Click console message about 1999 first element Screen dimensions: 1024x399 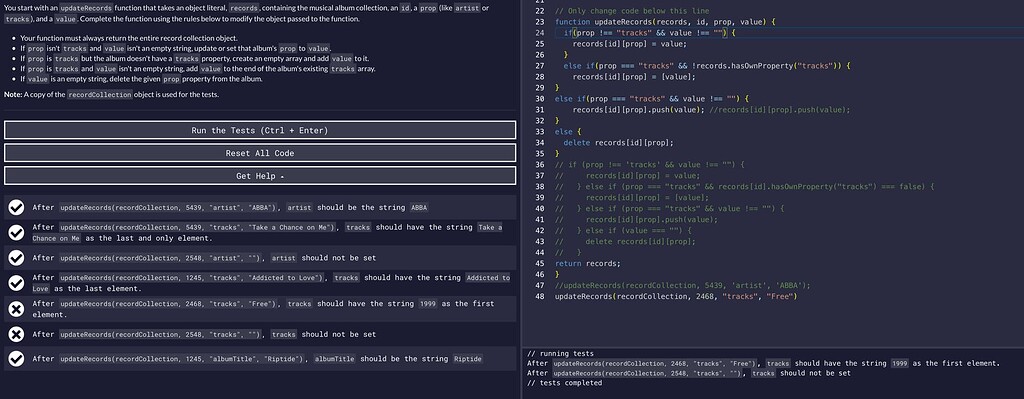pos(763,363)
